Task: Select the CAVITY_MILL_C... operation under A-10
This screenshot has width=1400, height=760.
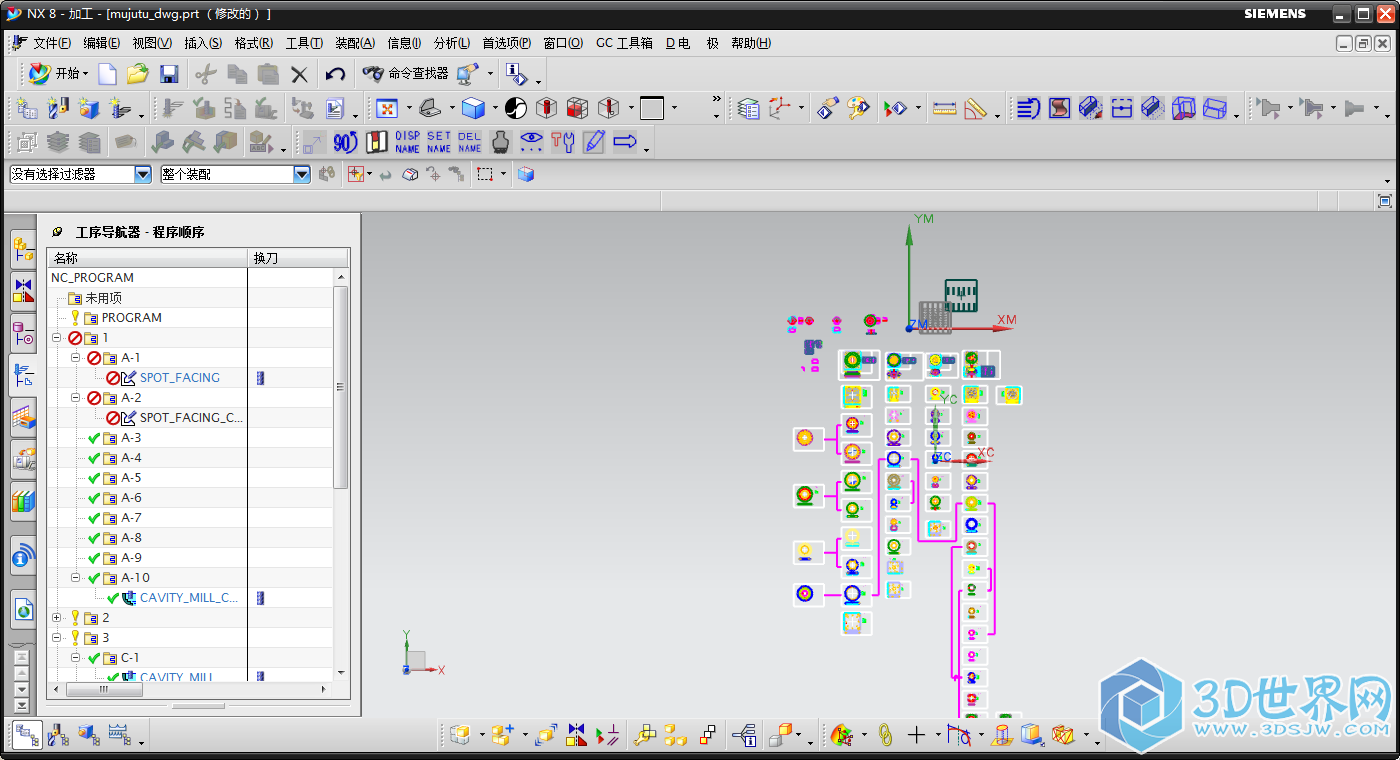Action: 190,598
